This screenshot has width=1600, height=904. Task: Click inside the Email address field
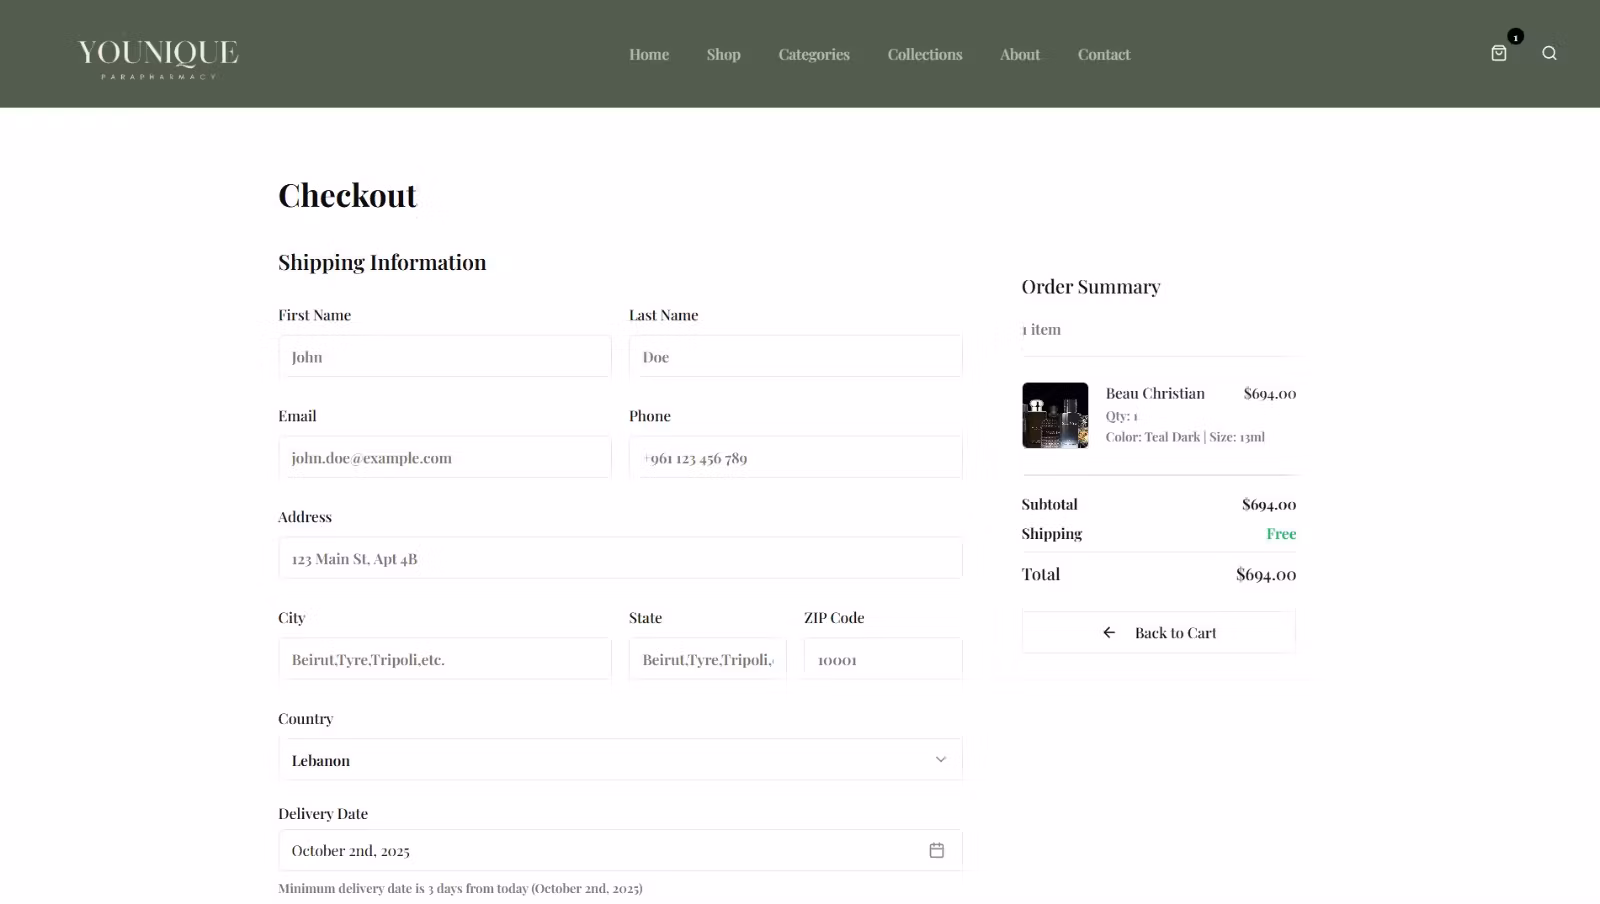(444, 457)
